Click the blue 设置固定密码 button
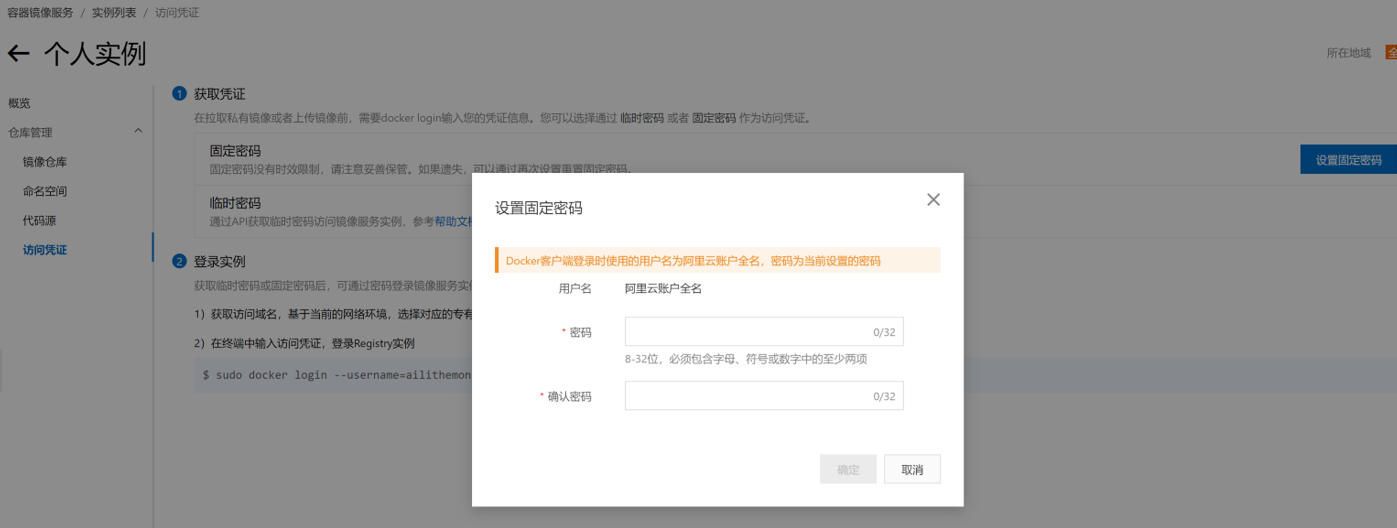 (x=1347, y=160)
